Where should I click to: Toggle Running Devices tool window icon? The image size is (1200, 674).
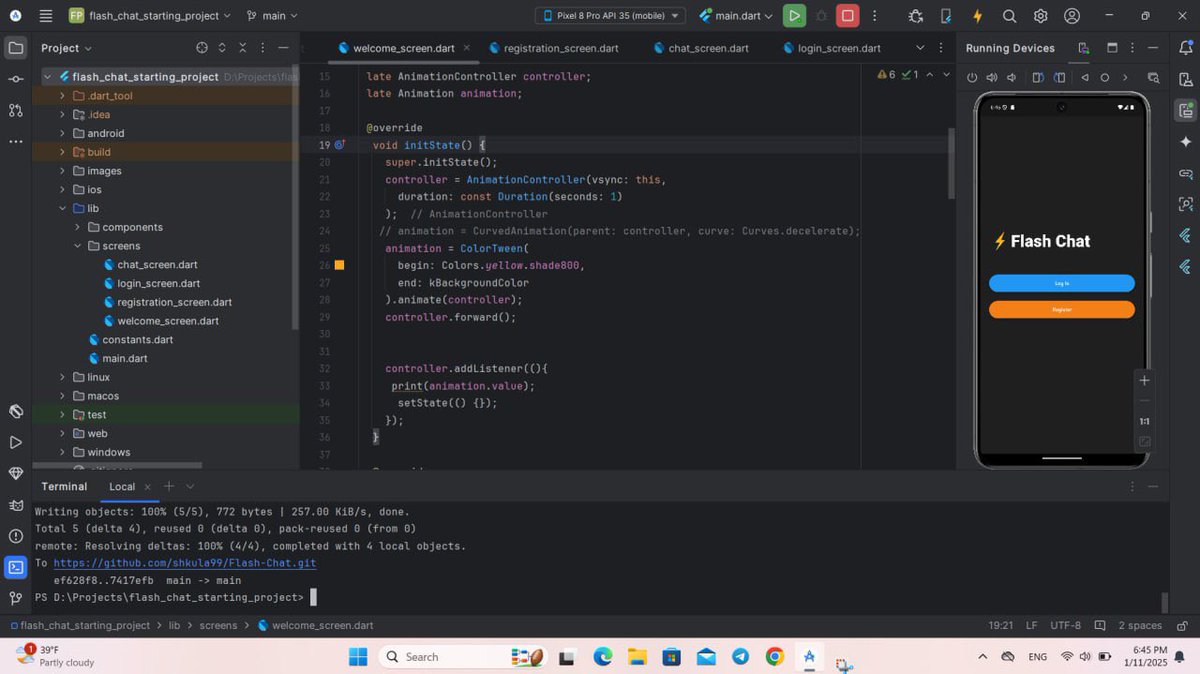click(1186, 110)
